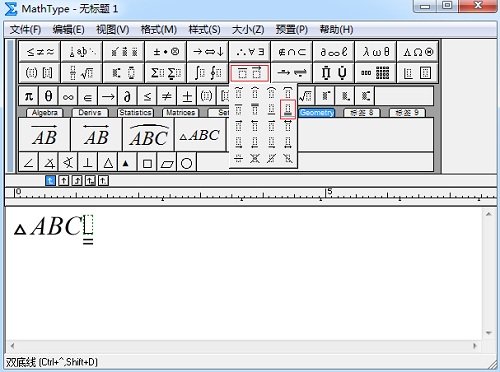Insert the element-of symbol from small bar
This screenshot has height=372, width=500.
coord(88,96)
